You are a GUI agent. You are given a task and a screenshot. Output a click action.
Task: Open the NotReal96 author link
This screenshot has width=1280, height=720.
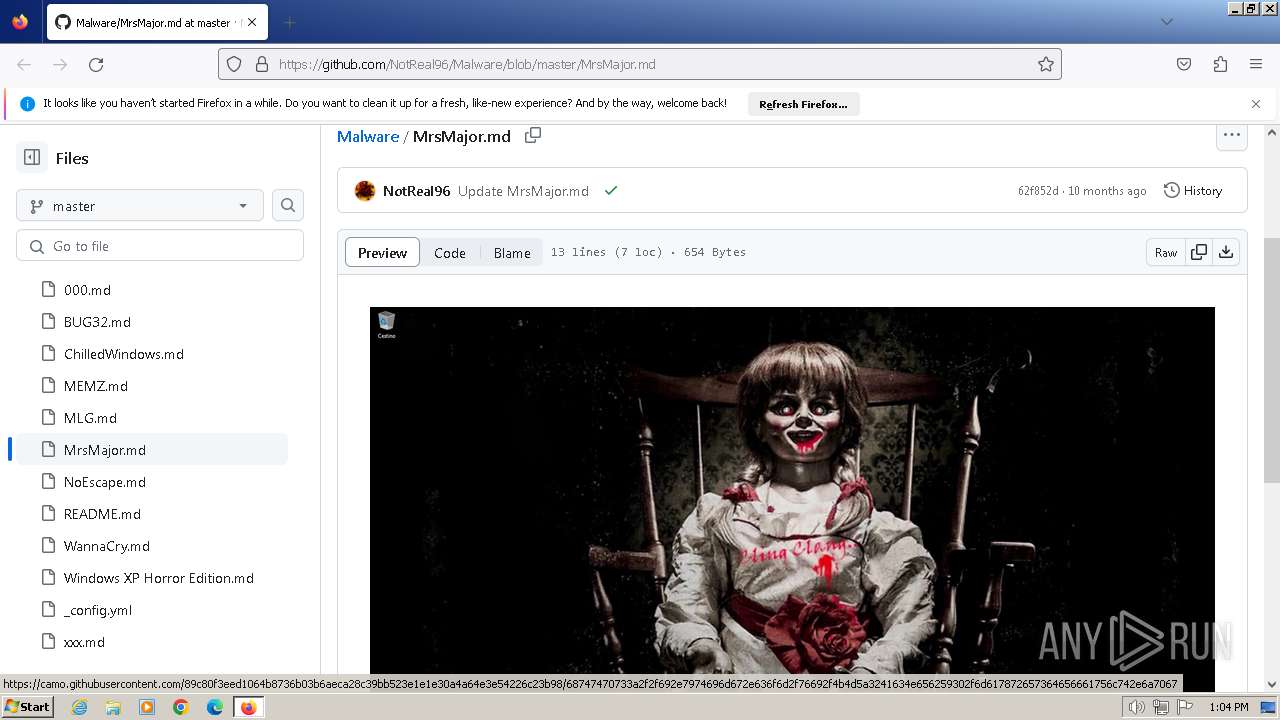(416, 190)
